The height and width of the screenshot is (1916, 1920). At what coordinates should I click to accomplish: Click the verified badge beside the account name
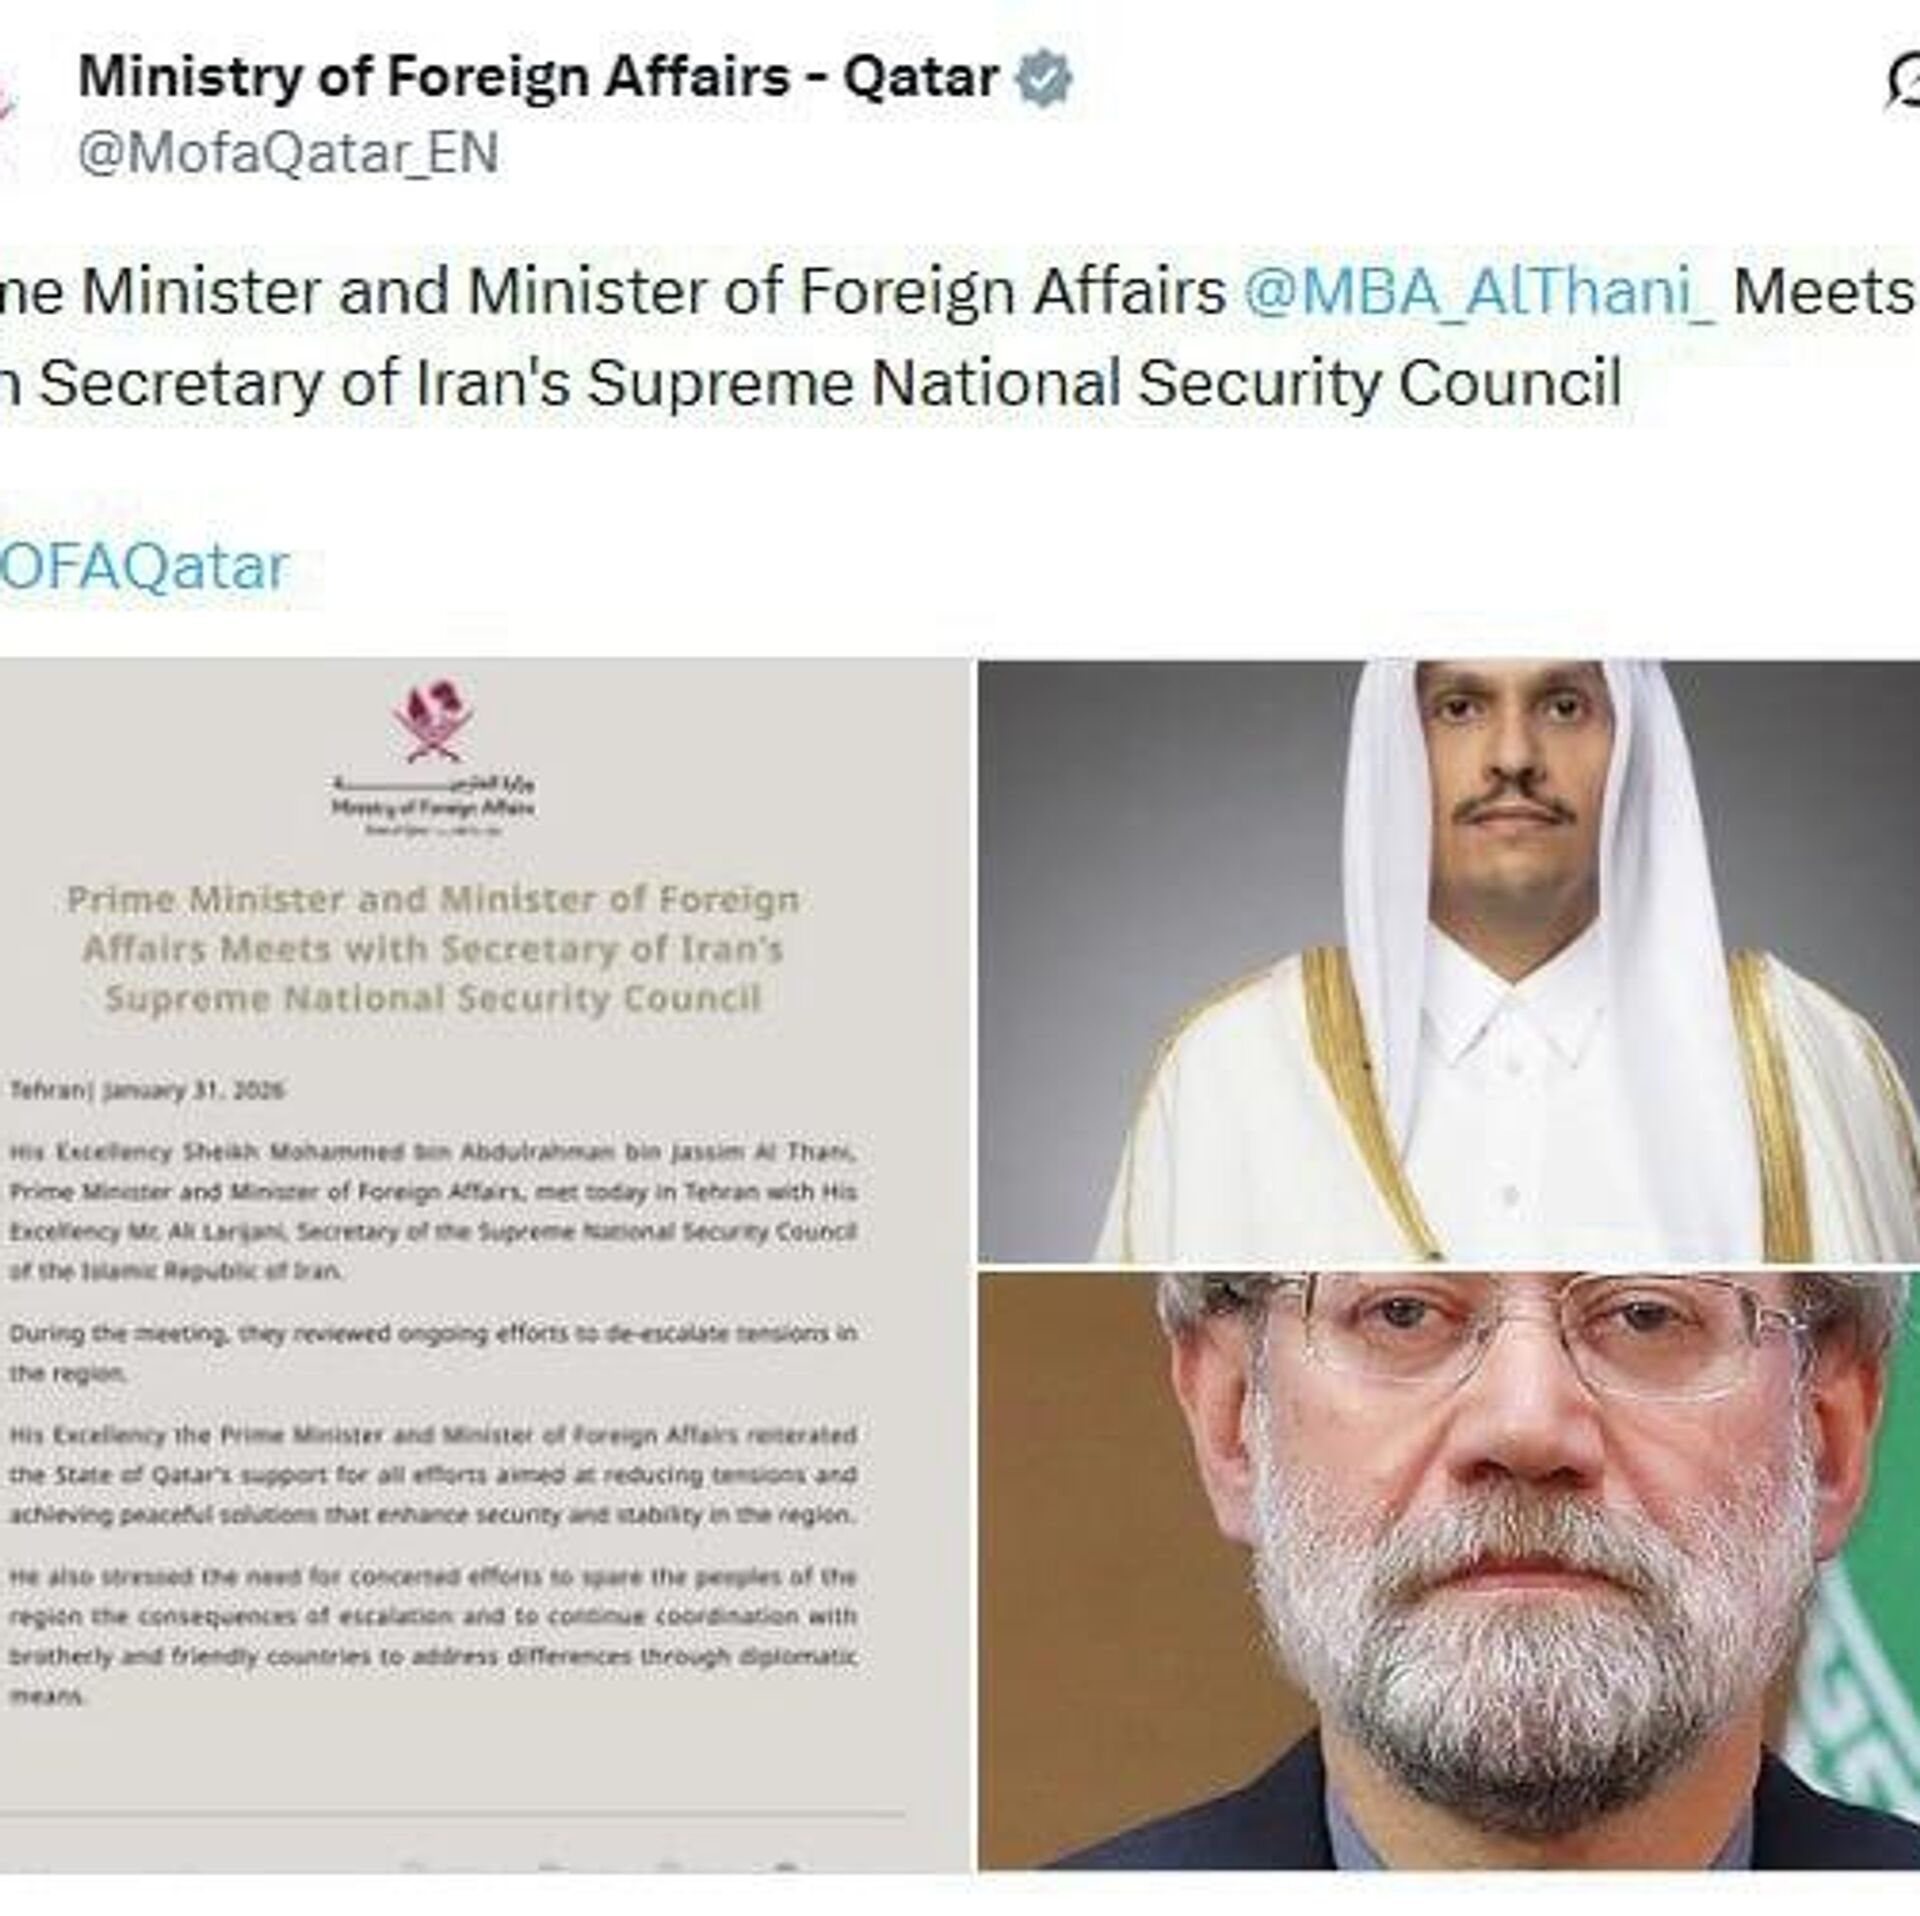[x=1045, y=79]
